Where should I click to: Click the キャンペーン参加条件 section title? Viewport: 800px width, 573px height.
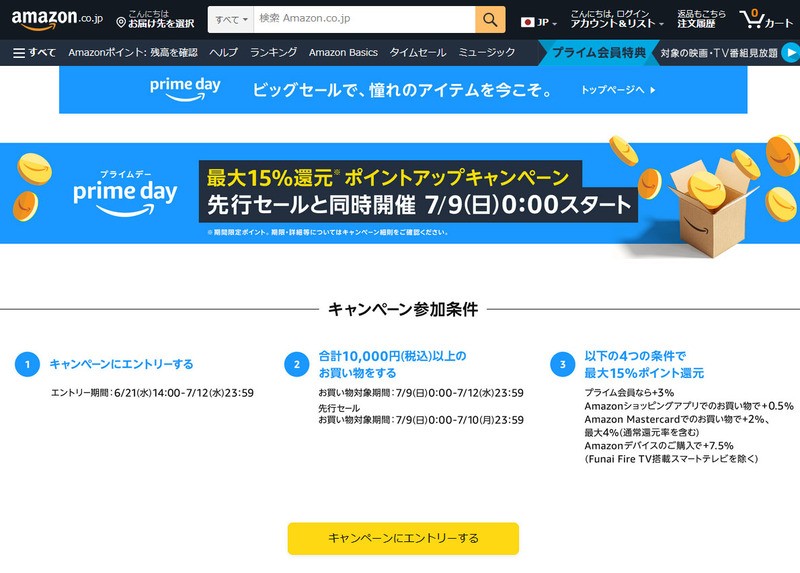point(403,309)
